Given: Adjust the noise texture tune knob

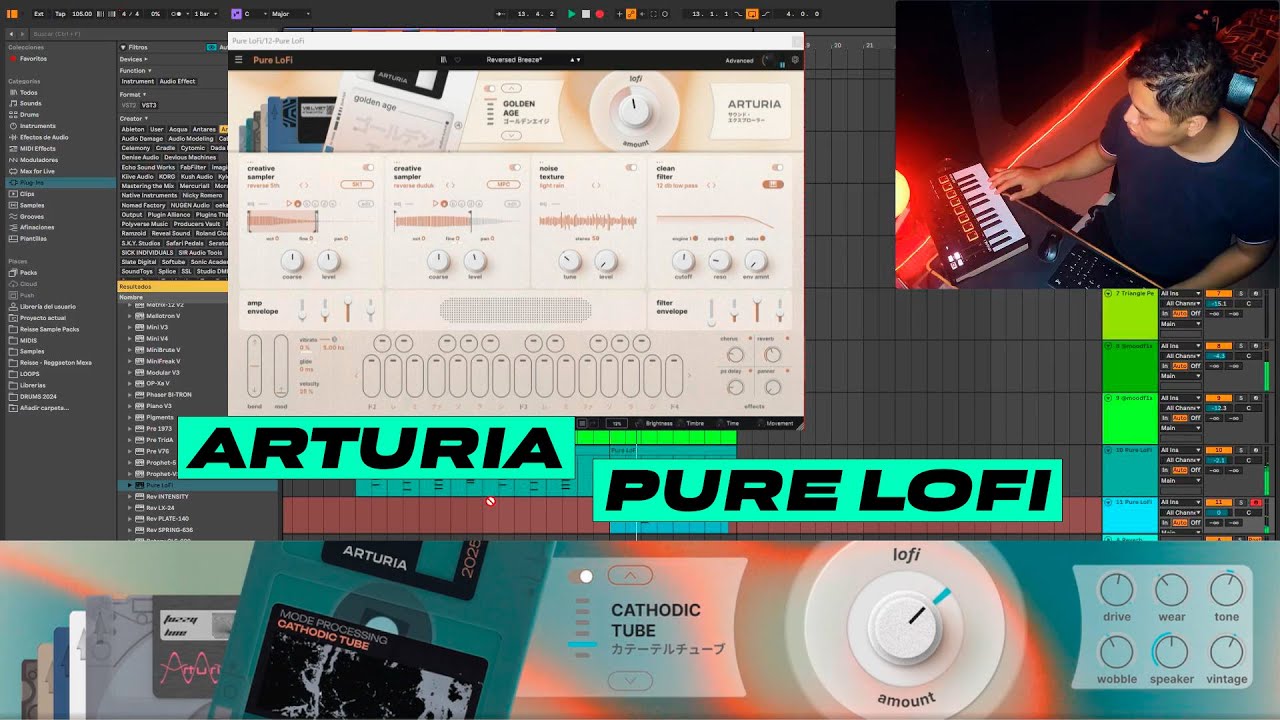Looking at the screenshot, I should coord(568,261).
